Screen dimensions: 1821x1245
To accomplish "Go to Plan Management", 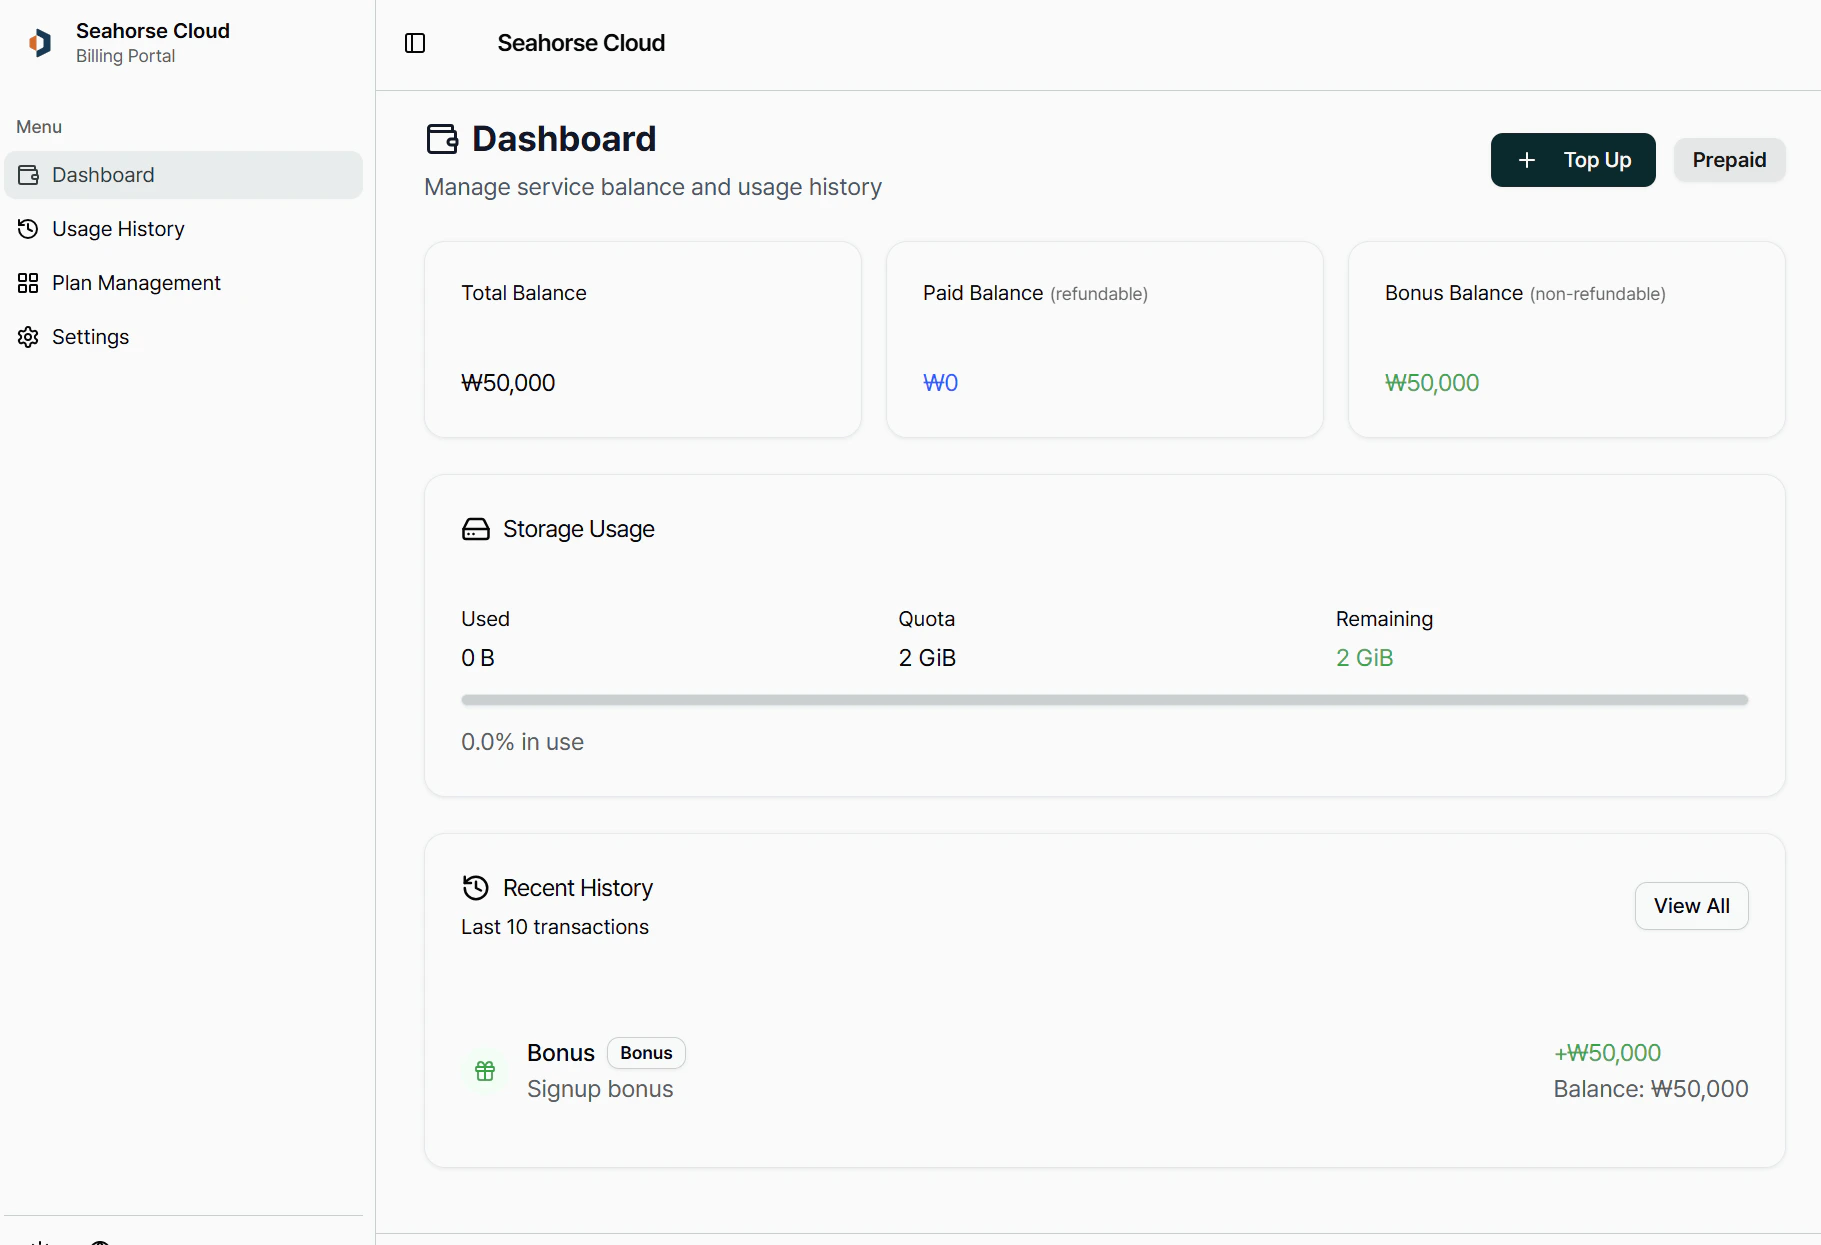I will (183, 283).
